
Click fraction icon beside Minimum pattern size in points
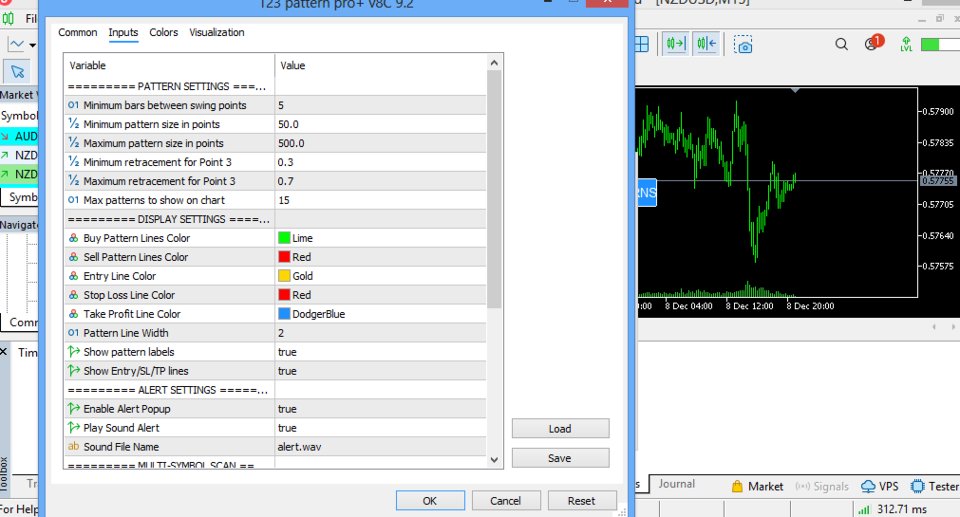(73, 124)
